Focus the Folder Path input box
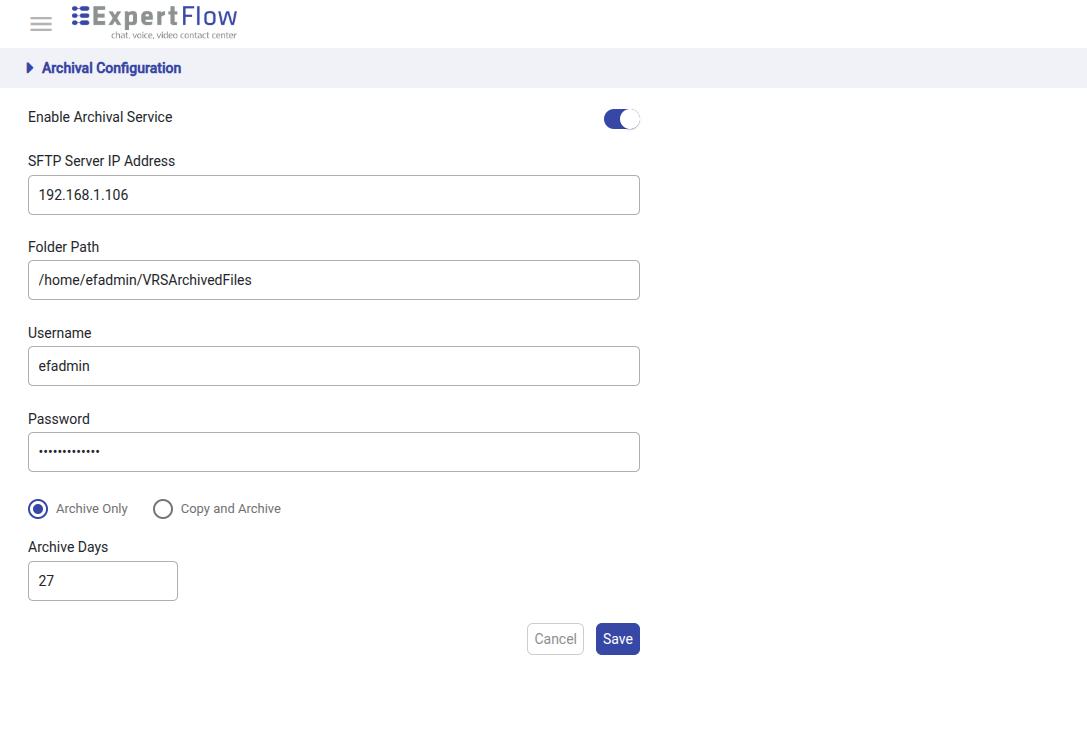Image resolution: width=1087 pixels, height=747 pixels. coord(333,280)
